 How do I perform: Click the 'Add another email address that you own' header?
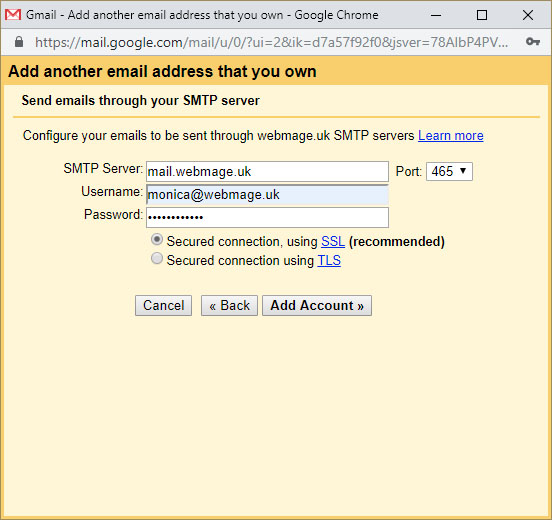pyautogui.click(x=162, y=71)
